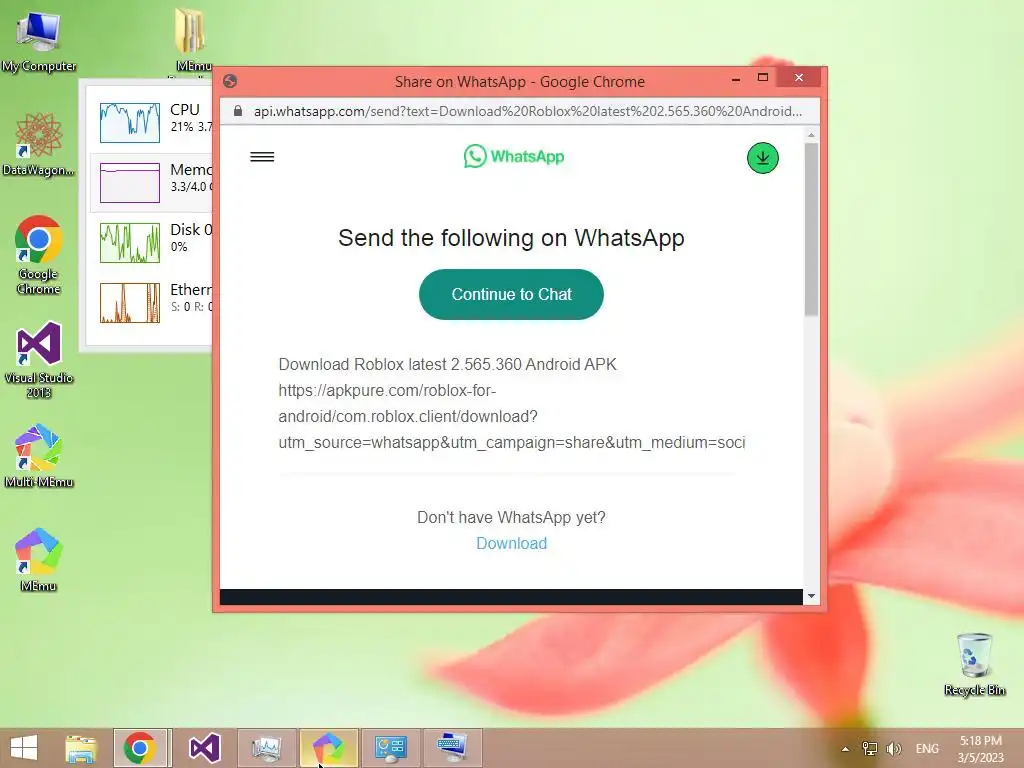The height and width of the screenshot is (768, 1024).
Task: Click the text 'Send the following on WhatsApp'
Action: (x=511, y=238)
